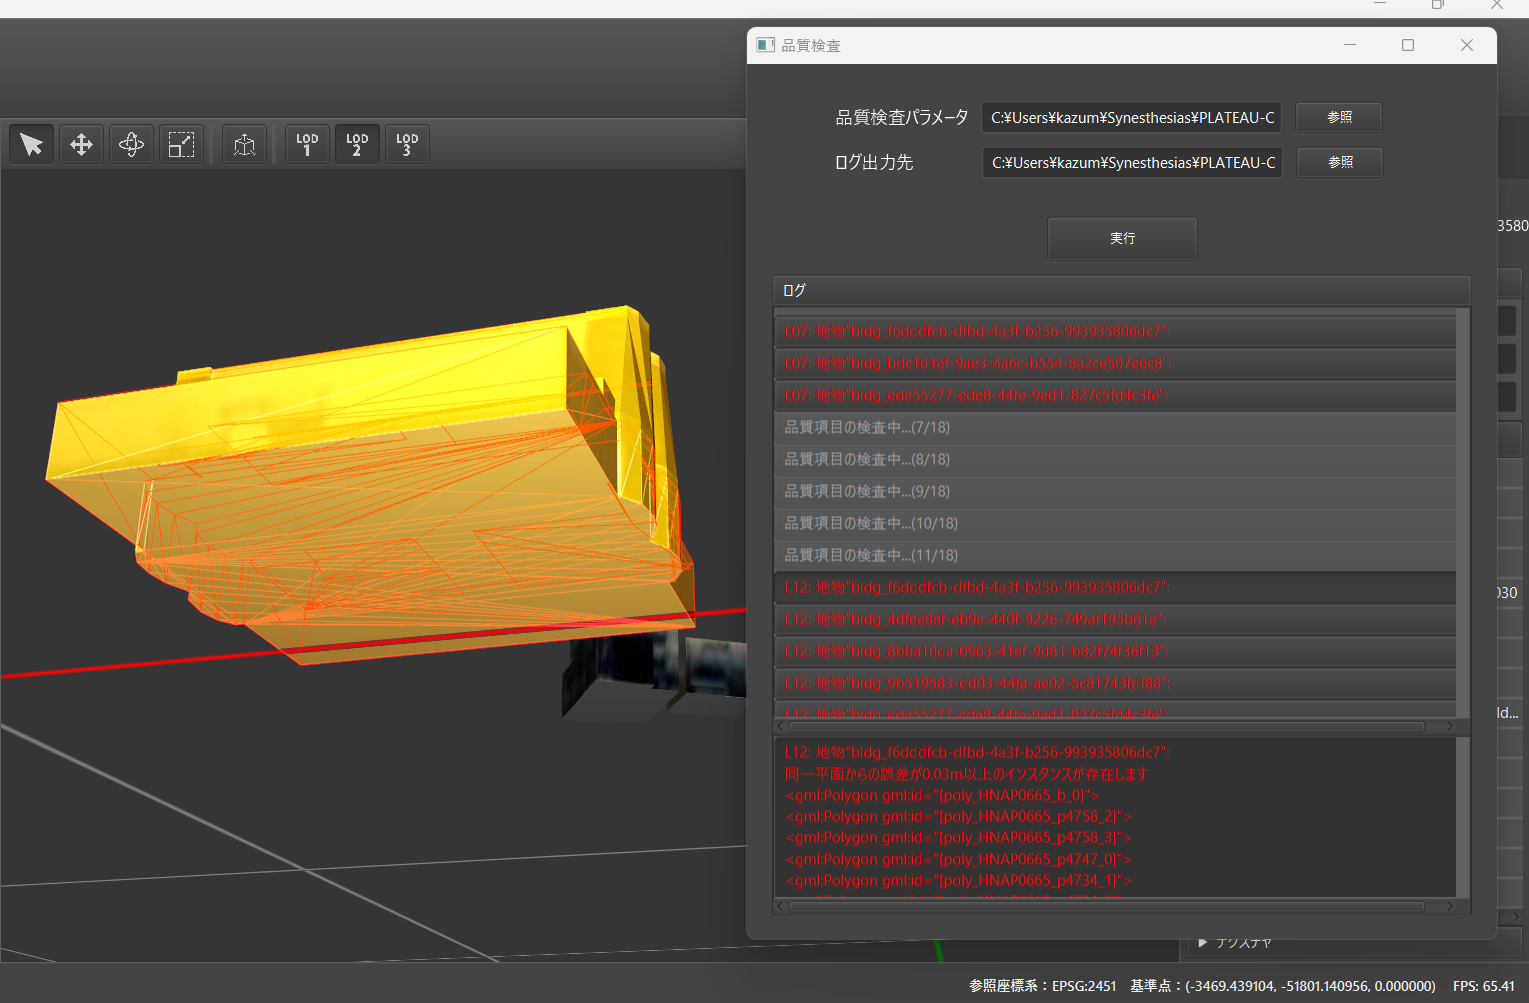Activate the four-arrow move tool
The width and height of the screenshot is (1529, 1003).
[x=82, y=144]
